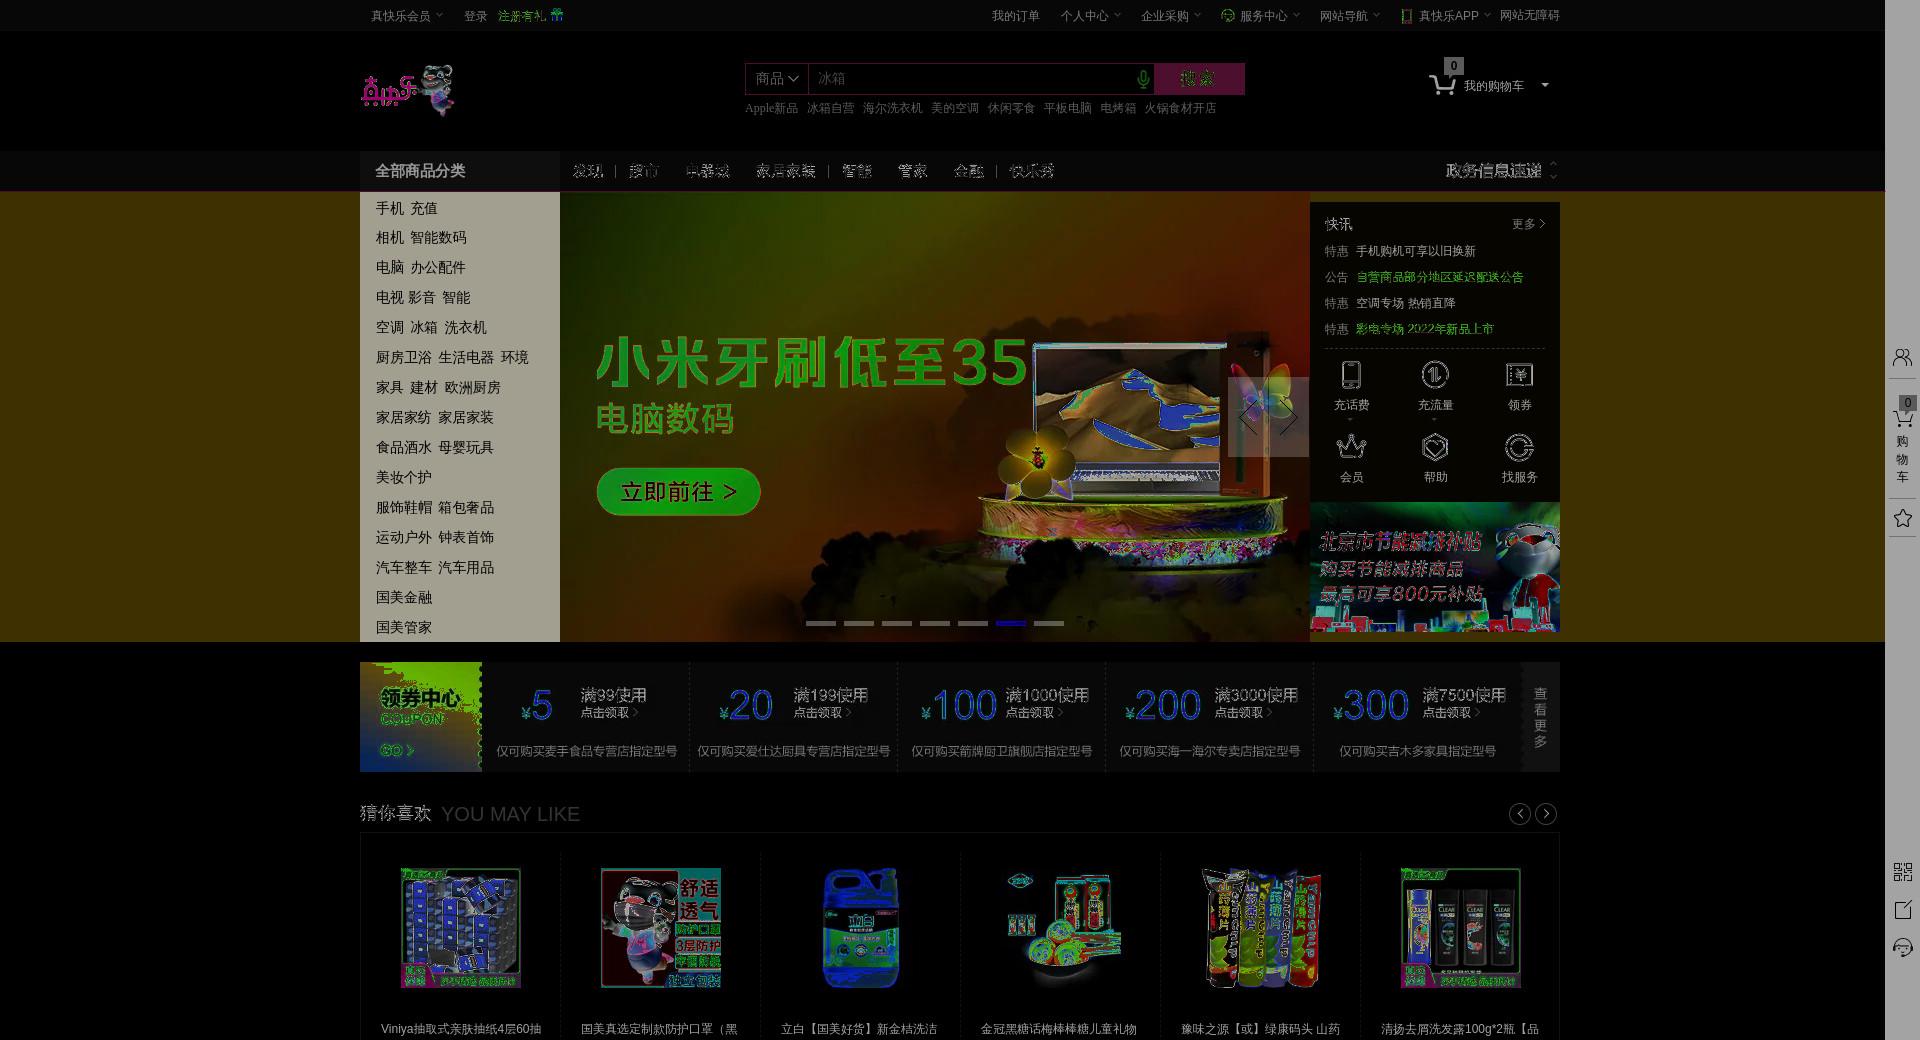Click the 网站无障碍 link
The height and width of the screenshot is (1040, 1920).
1529,16
